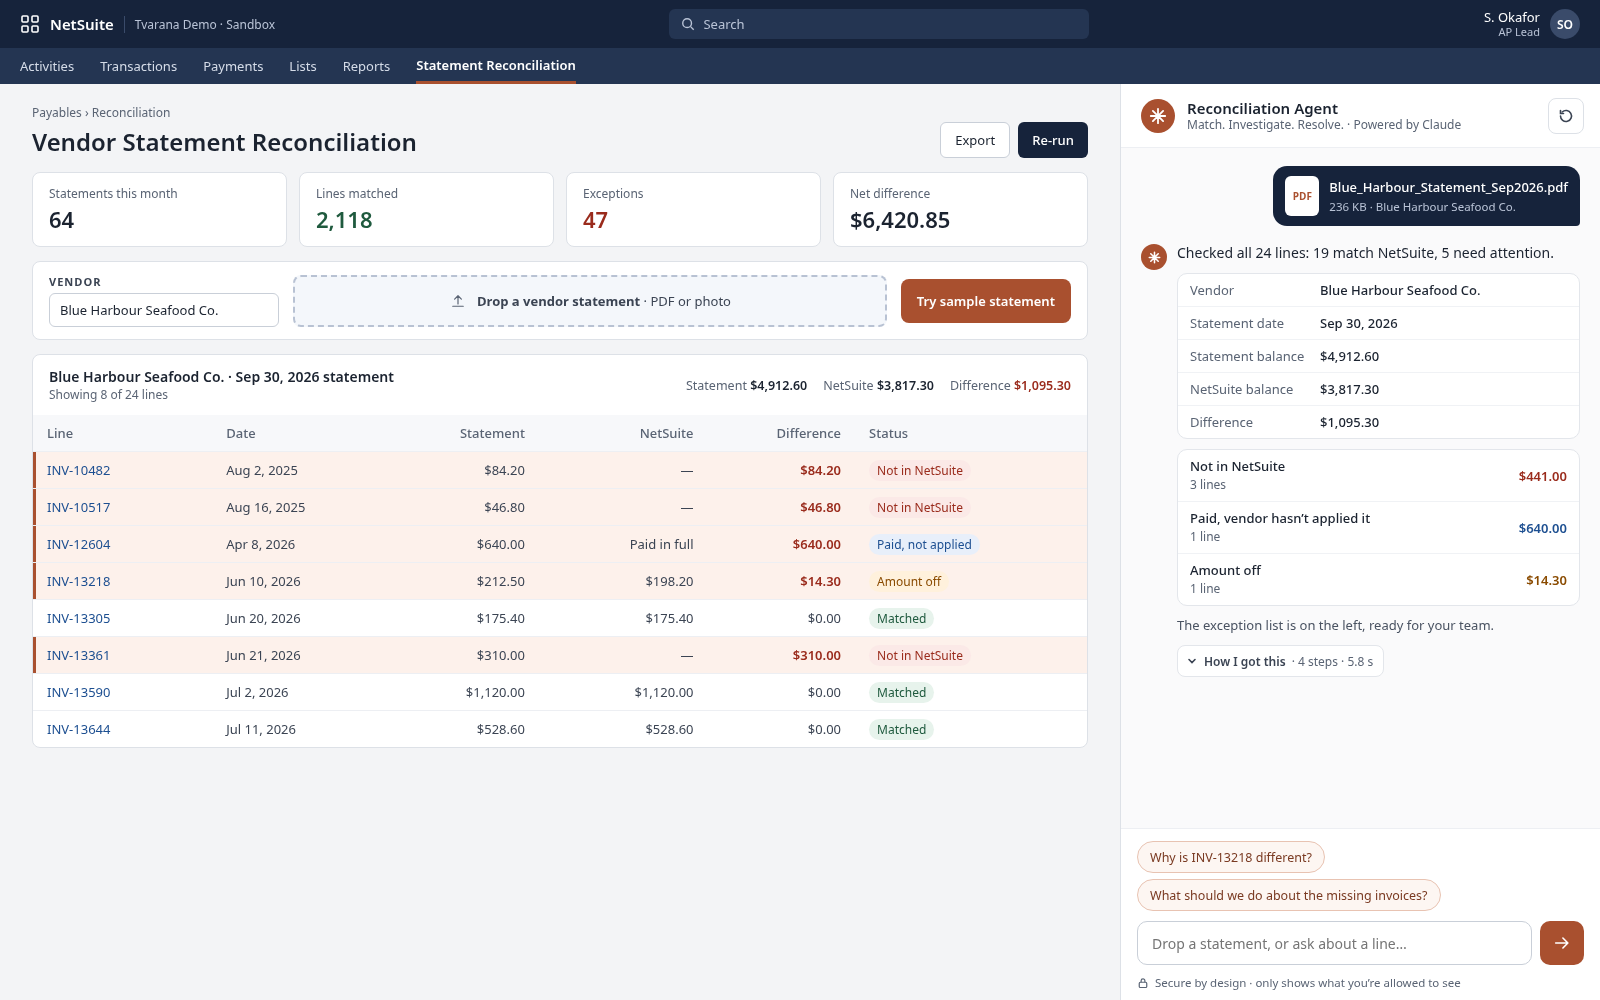Select the missing invoices suggestion chip
The height and width of the screenshot is (1000, 1600).
[1289, 895]
